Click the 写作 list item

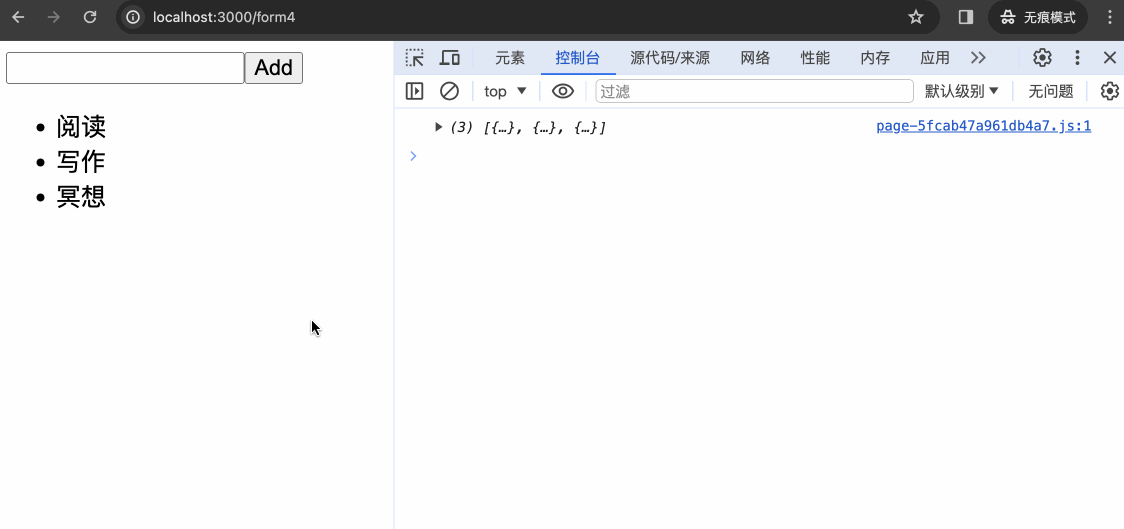coord(81,161)
